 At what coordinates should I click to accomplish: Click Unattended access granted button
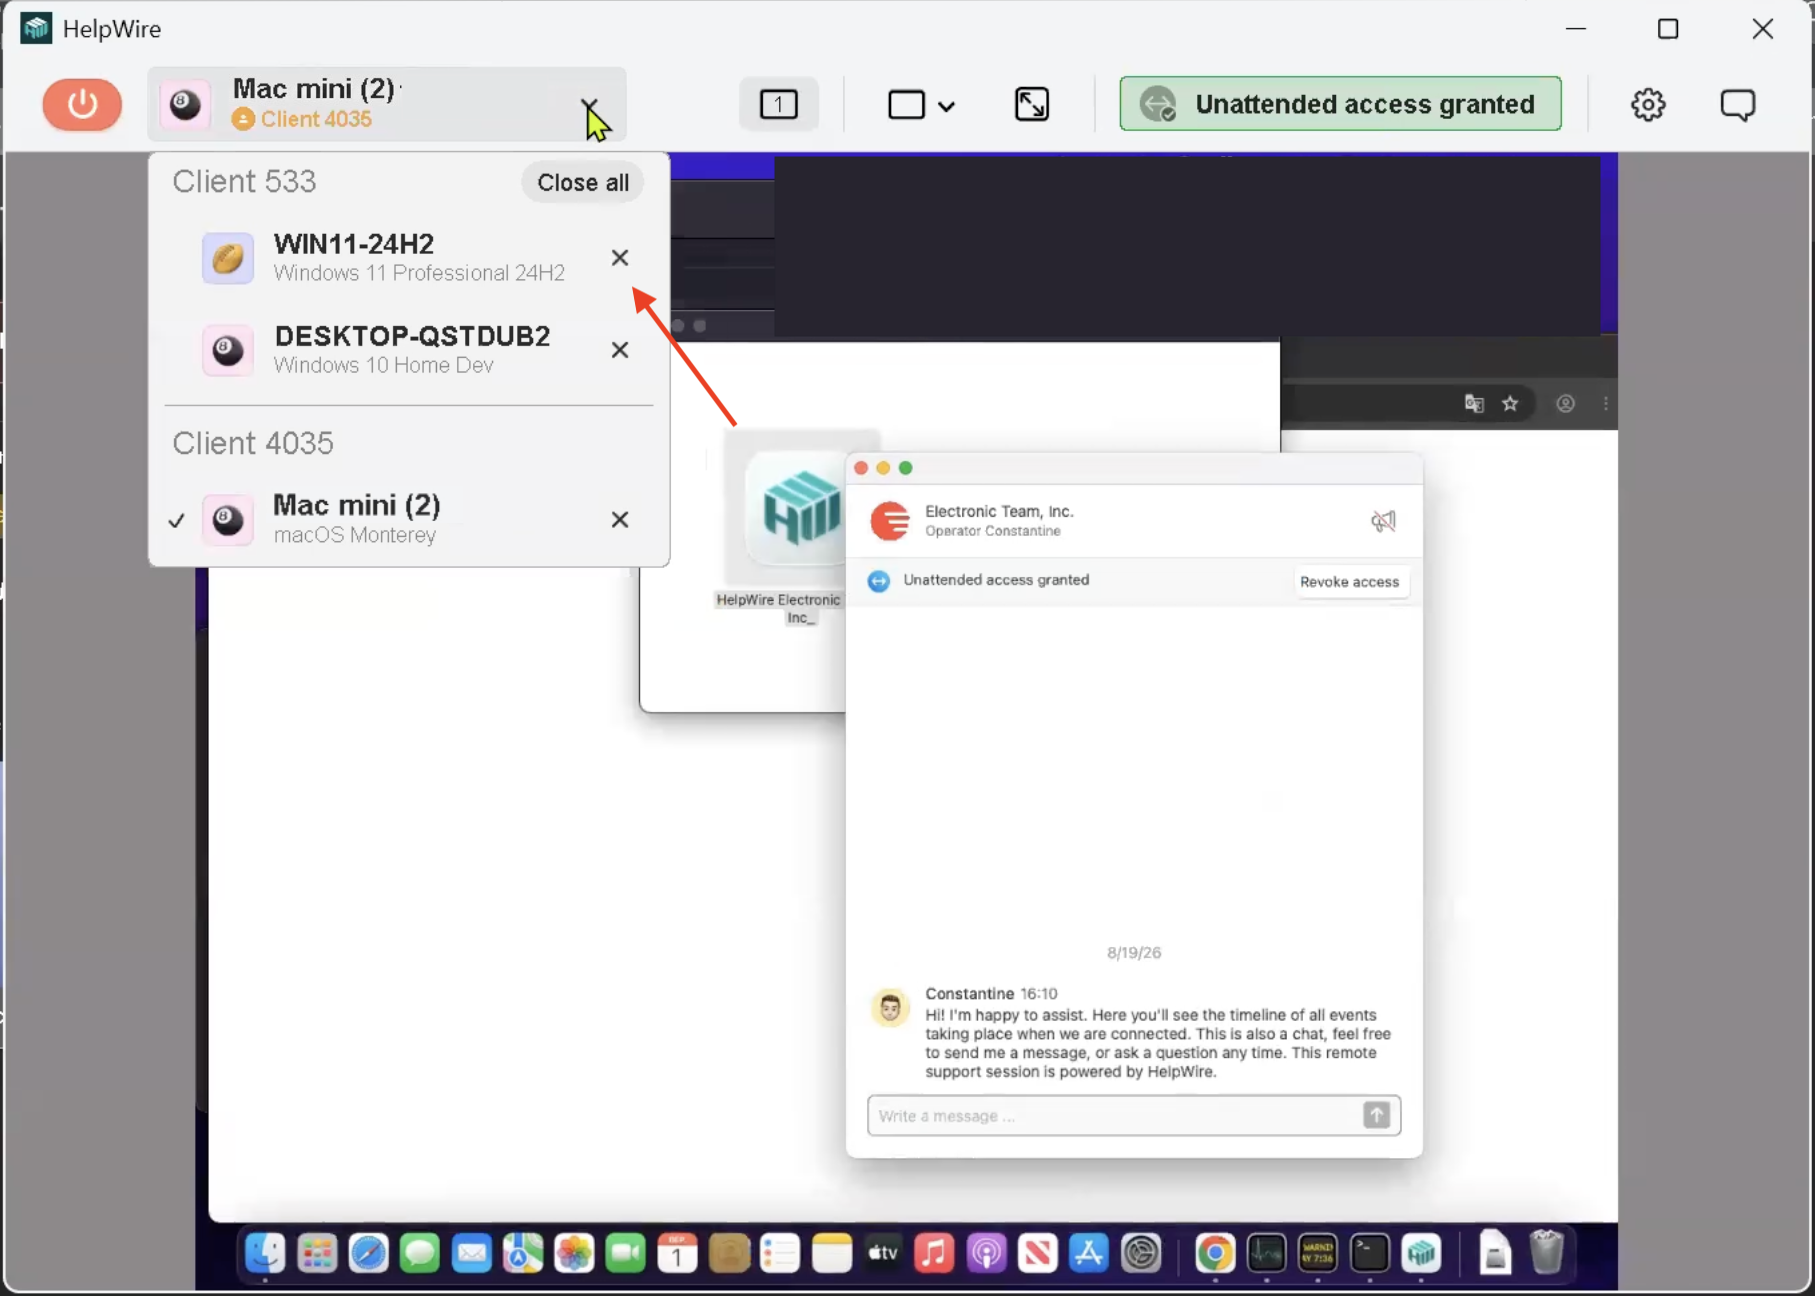point(1341,104)
